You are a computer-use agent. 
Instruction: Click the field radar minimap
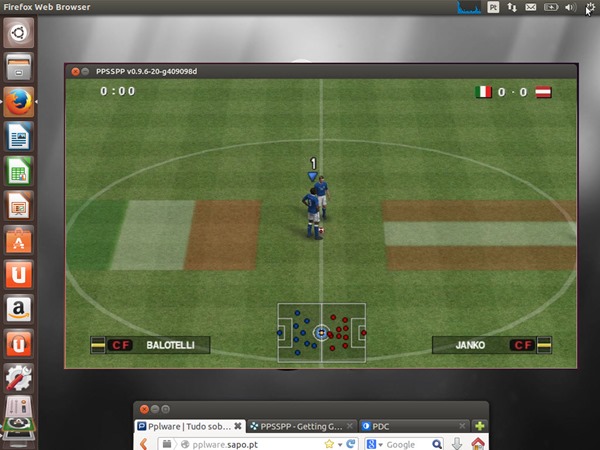click(x=321, y=333)
